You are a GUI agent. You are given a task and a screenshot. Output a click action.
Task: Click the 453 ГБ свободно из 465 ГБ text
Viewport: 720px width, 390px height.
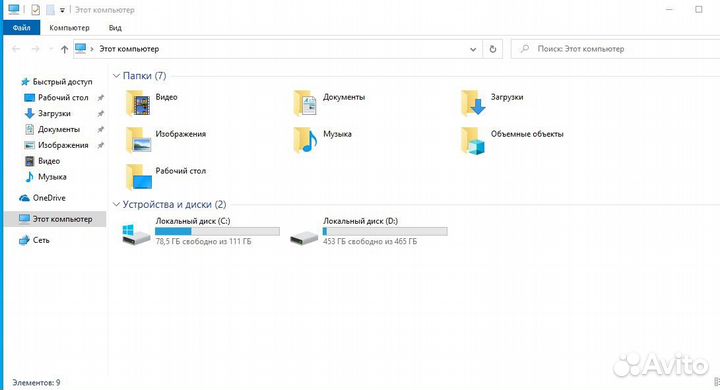370,241
